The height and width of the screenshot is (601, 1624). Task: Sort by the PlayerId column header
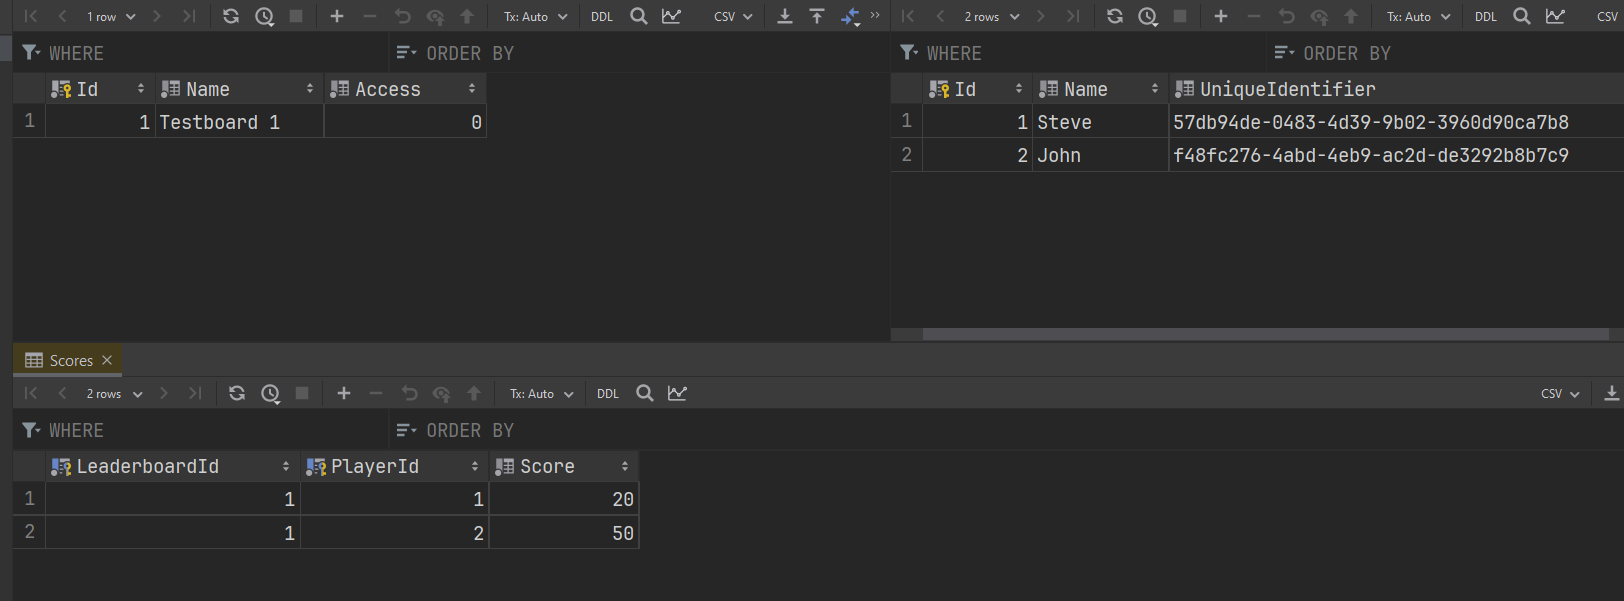point(393,466)
